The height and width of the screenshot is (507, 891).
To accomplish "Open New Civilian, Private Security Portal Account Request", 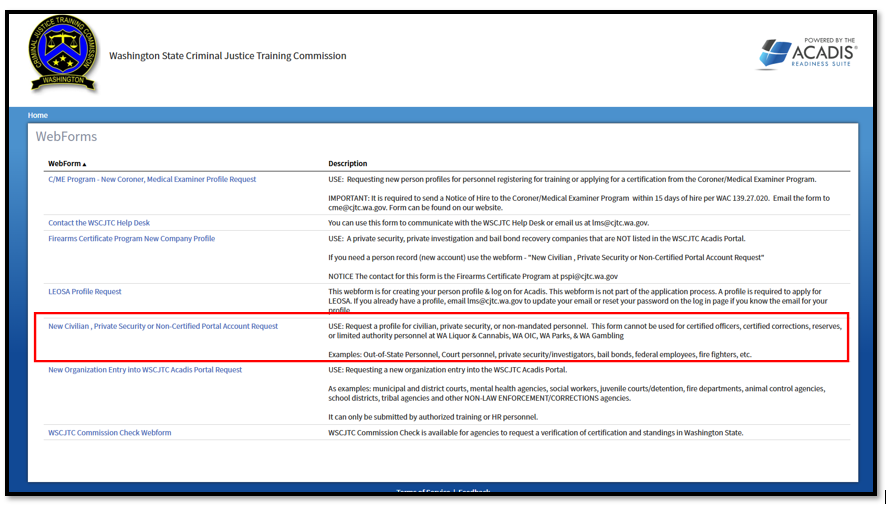I will coord(163,326).
